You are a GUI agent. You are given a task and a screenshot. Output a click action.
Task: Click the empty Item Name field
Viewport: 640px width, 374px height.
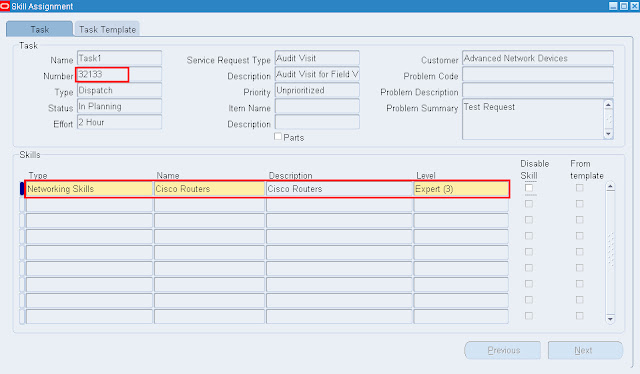317,106
